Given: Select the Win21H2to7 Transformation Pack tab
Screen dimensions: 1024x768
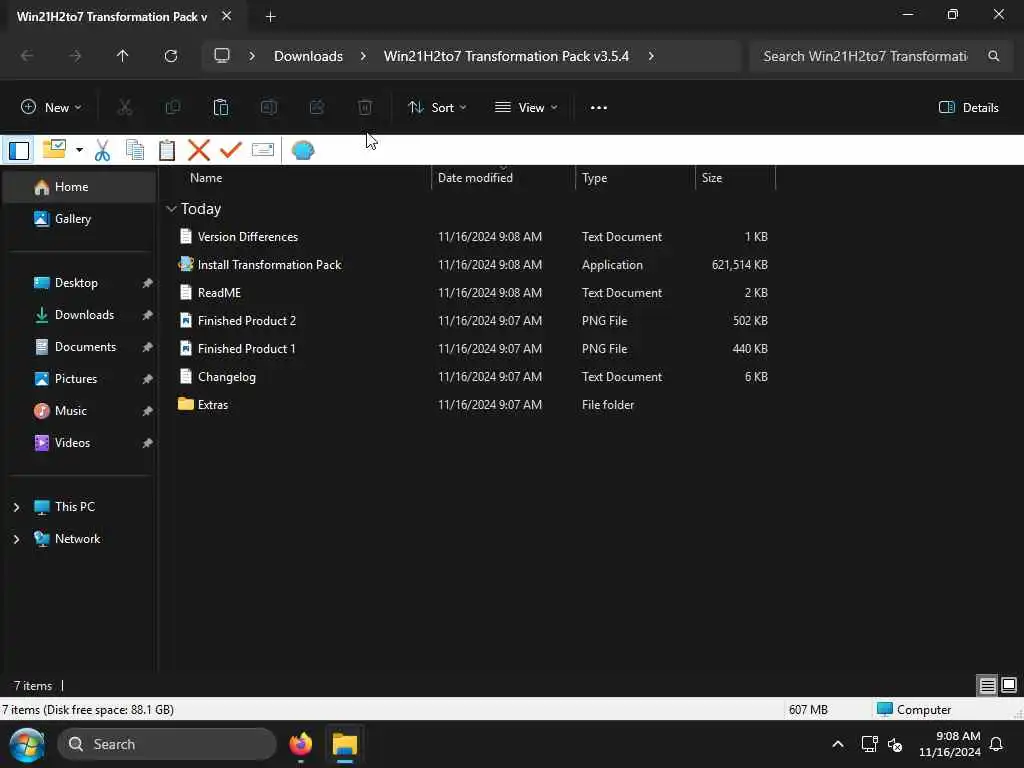Looking at the screenshot, I should tap(112, 17).
